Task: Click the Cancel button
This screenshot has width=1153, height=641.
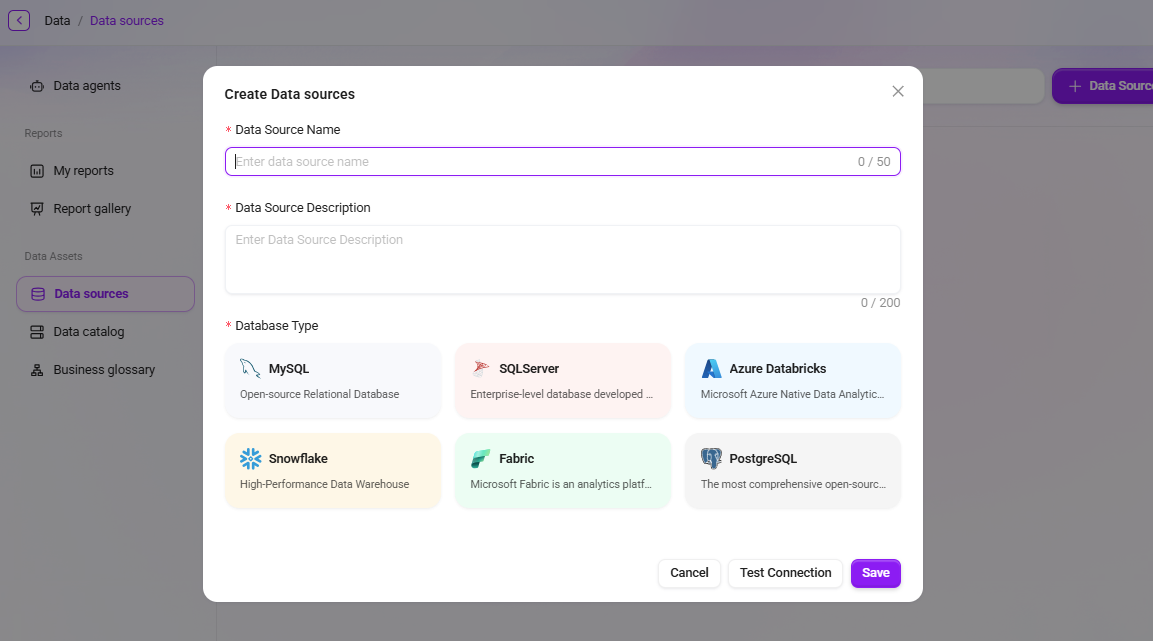Action: (x=689, y=573)
